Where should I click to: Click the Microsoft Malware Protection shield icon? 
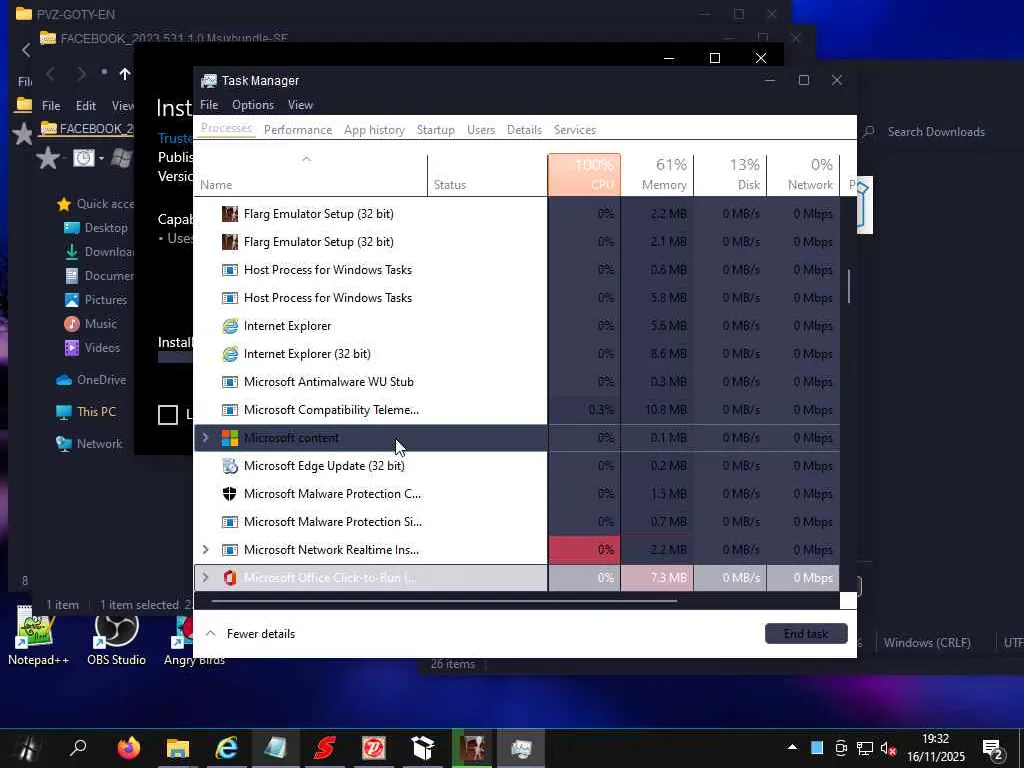(230, 494)
